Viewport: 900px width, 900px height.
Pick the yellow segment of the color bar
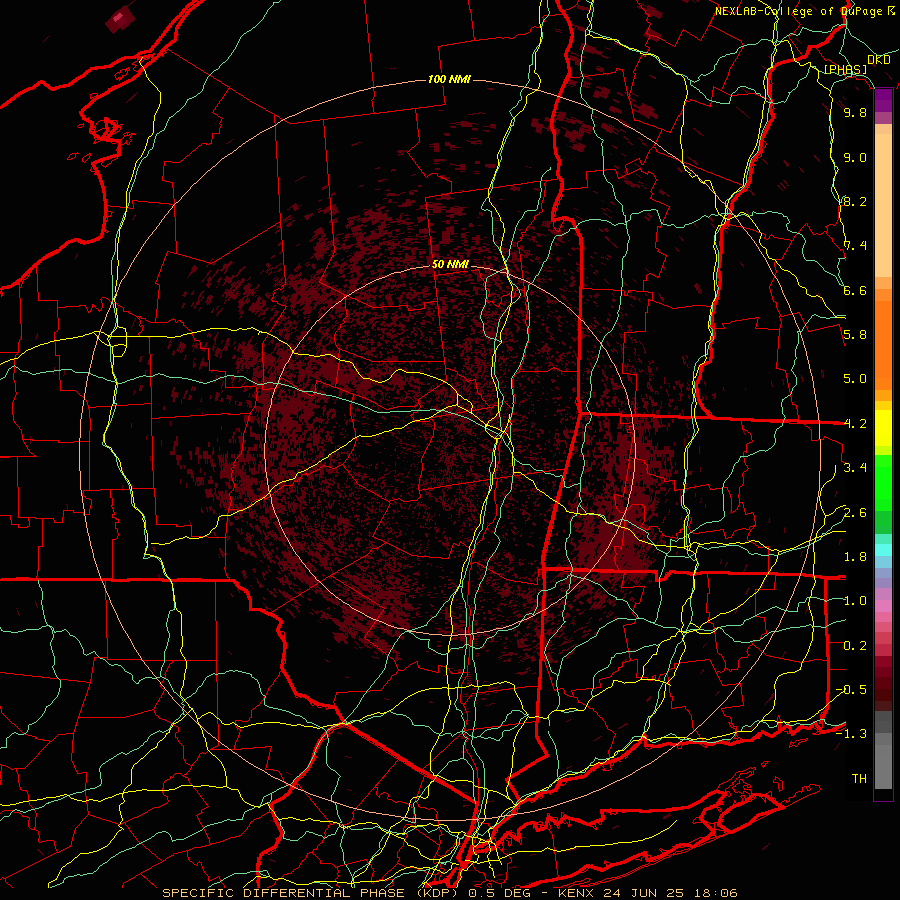click(x=883, y=428)
